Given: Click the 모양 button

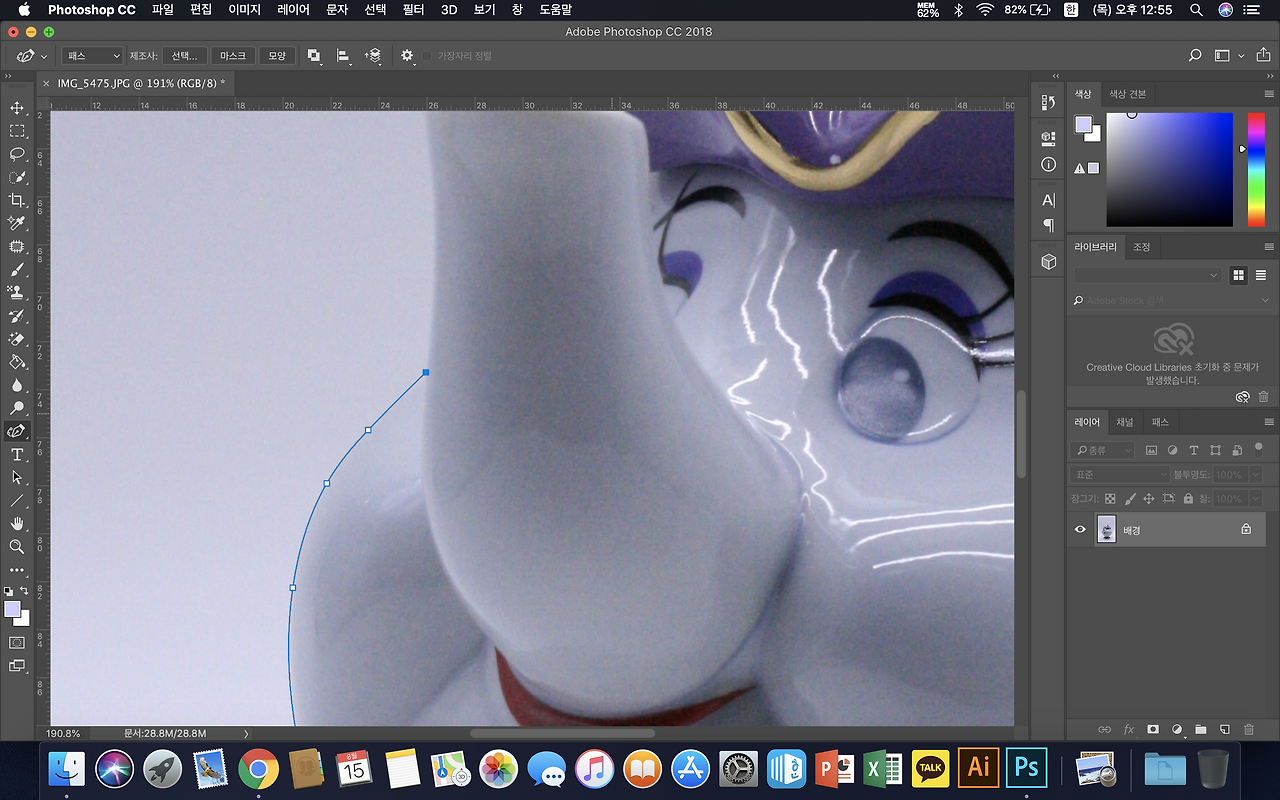Looking at the screenshot, I should point(277,56).
